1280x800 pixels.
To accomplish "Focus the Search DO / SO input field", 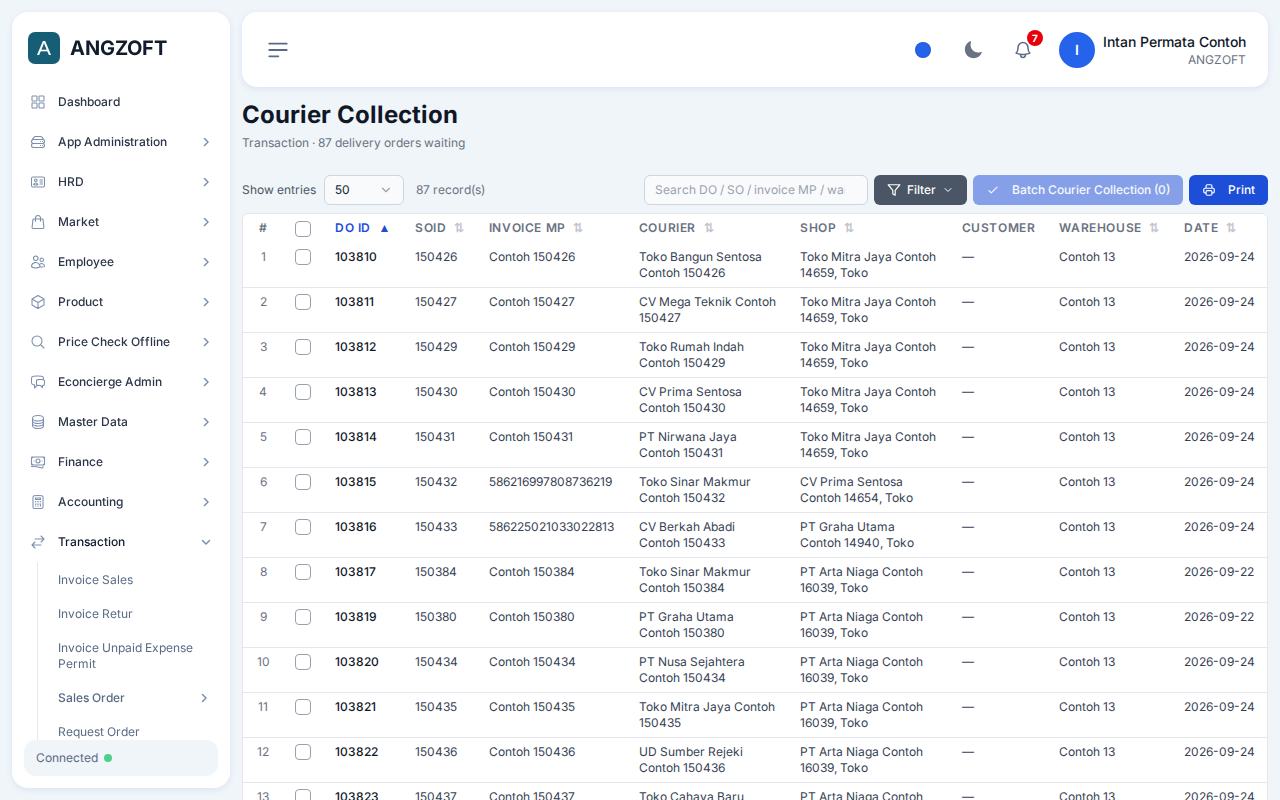I will (x=755, y=190).
